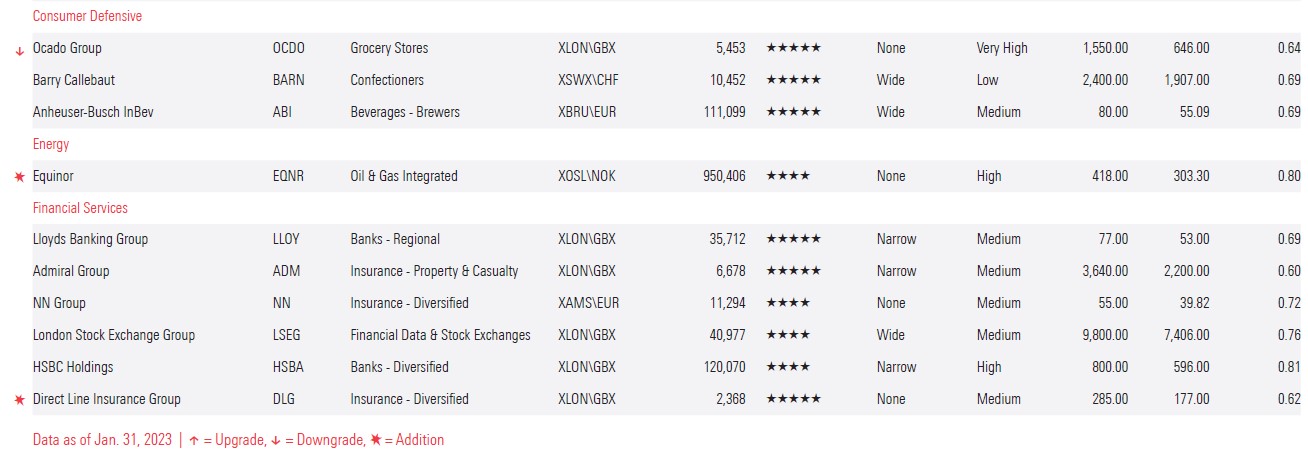Viewport: 1308px width, 454px height.
Task: Click the HSBA ticker symbol
Action: (x=288, y=367)
